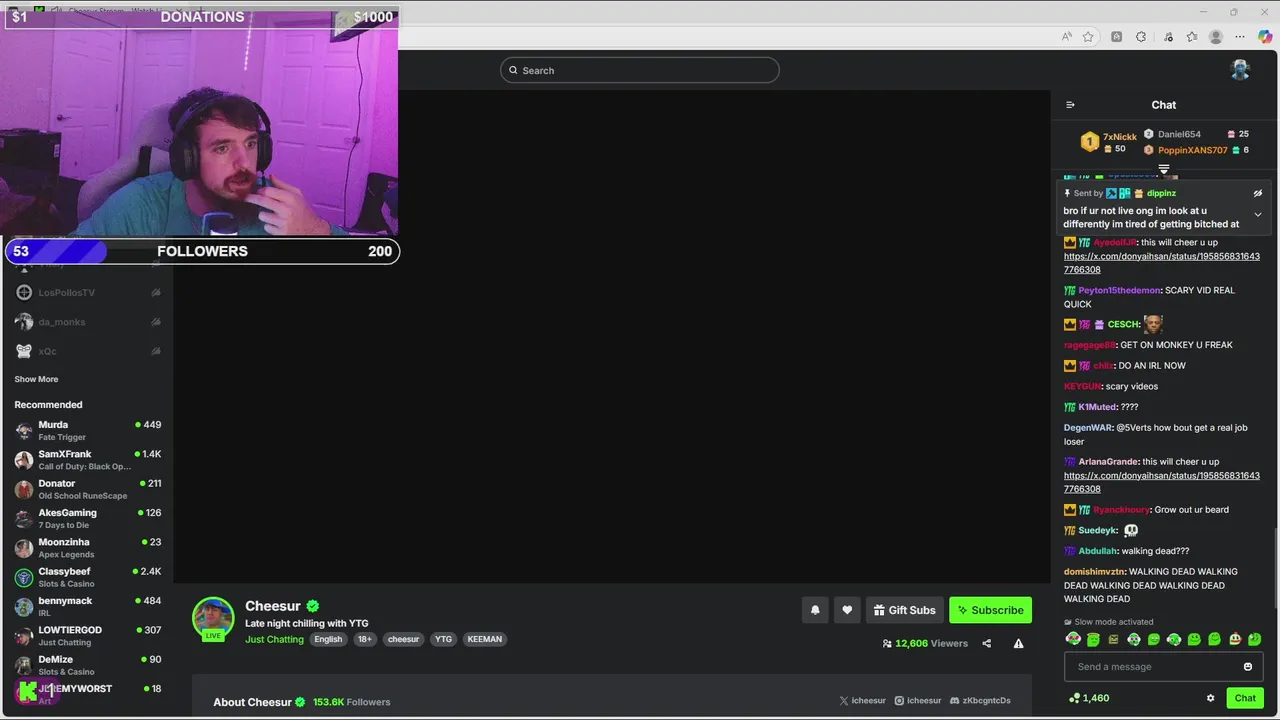
Task: Click Show More in followed channels
Action: [36, 379]
